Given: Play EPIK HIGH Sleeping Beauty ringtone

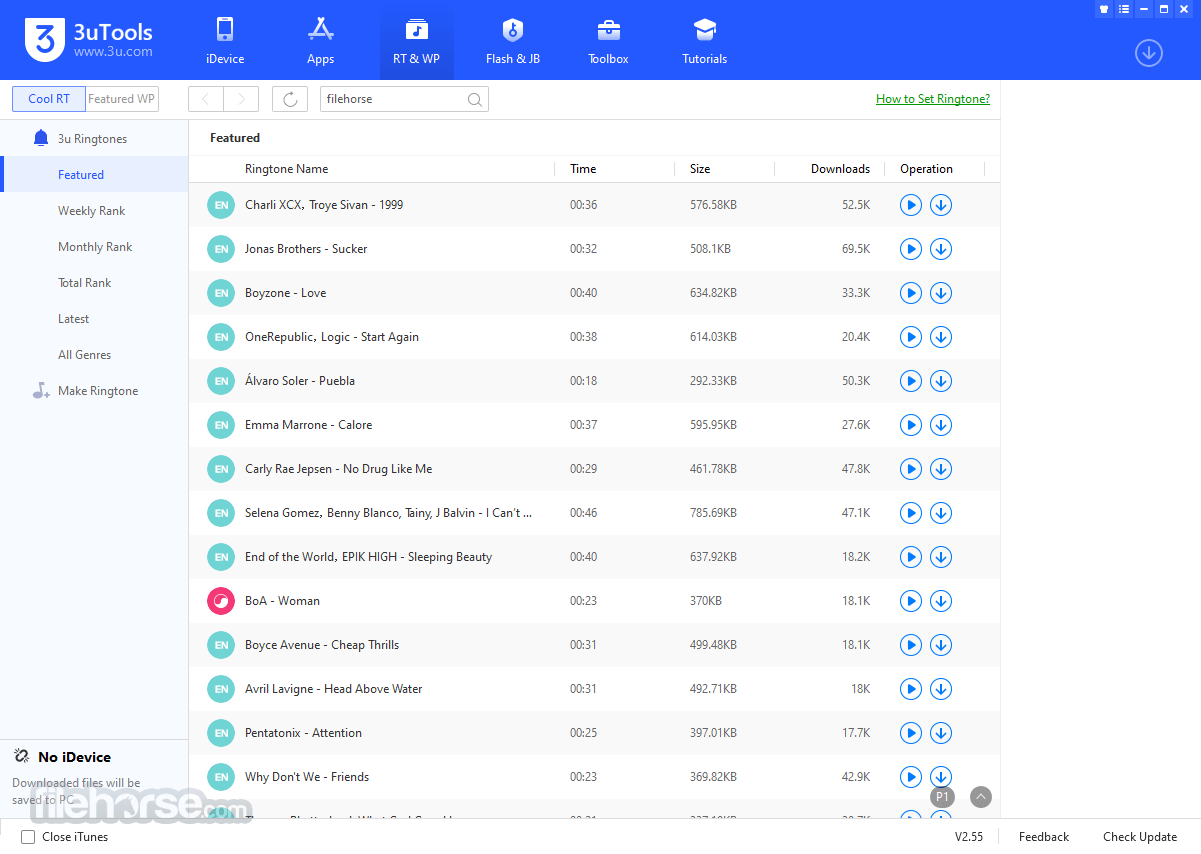Looking at the screenshot, I should (910, 557).
